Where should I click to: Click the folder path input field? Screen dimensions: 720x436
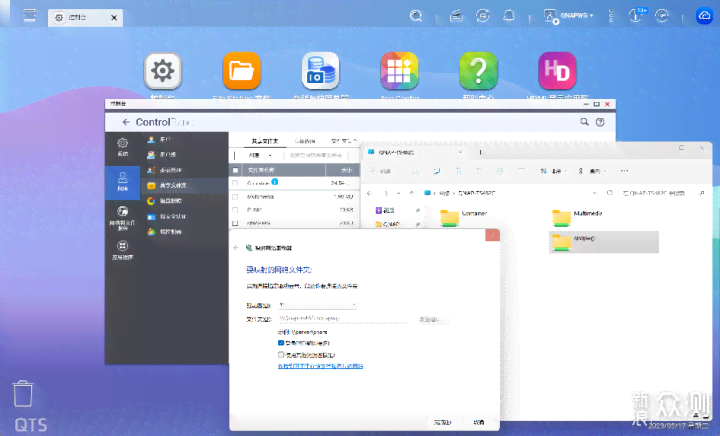pos(343,319)
